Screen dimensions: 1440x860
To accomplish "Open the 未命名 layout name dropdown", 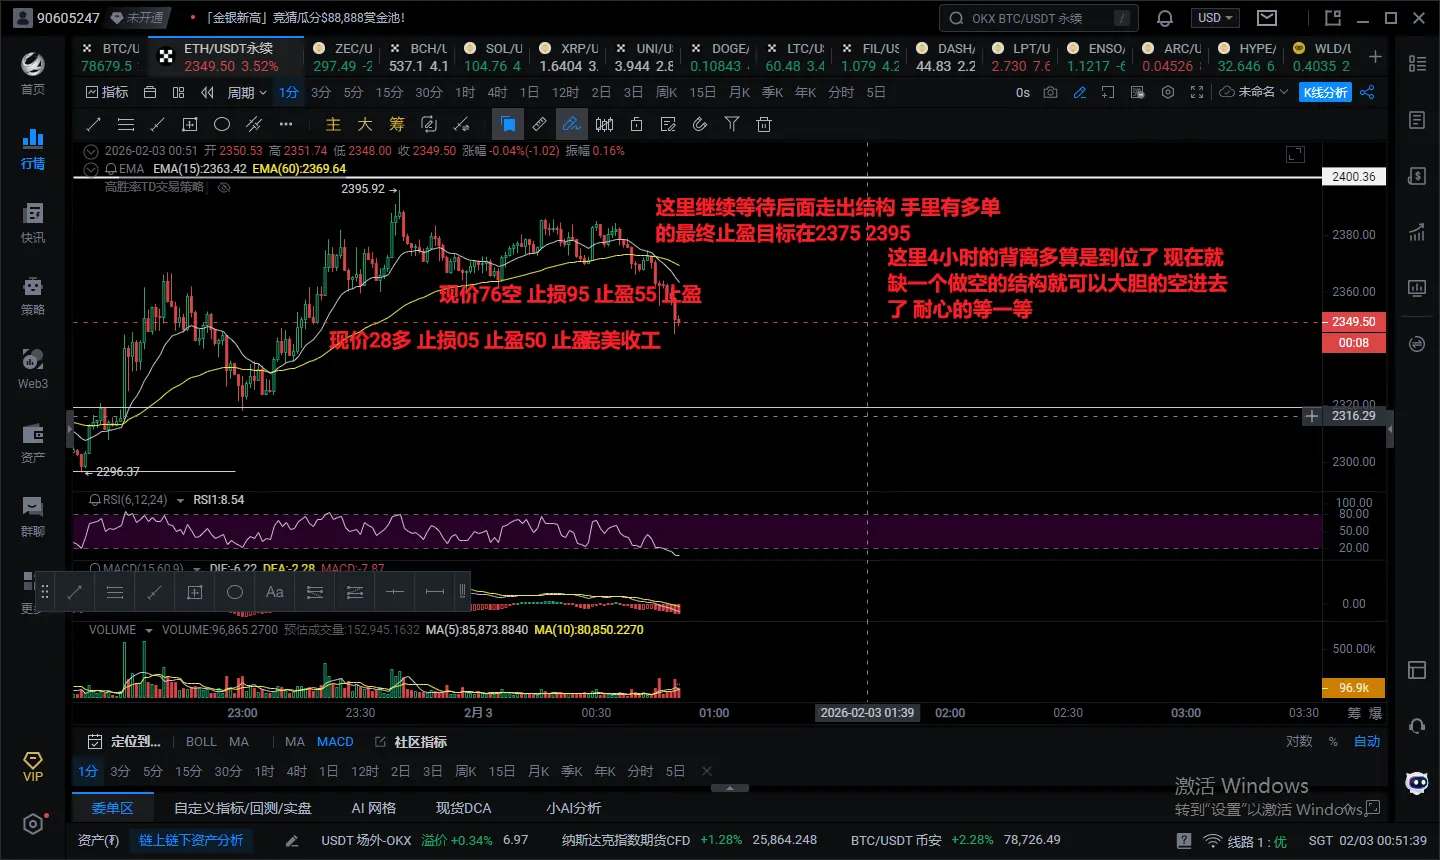I will click(1254, 92).
